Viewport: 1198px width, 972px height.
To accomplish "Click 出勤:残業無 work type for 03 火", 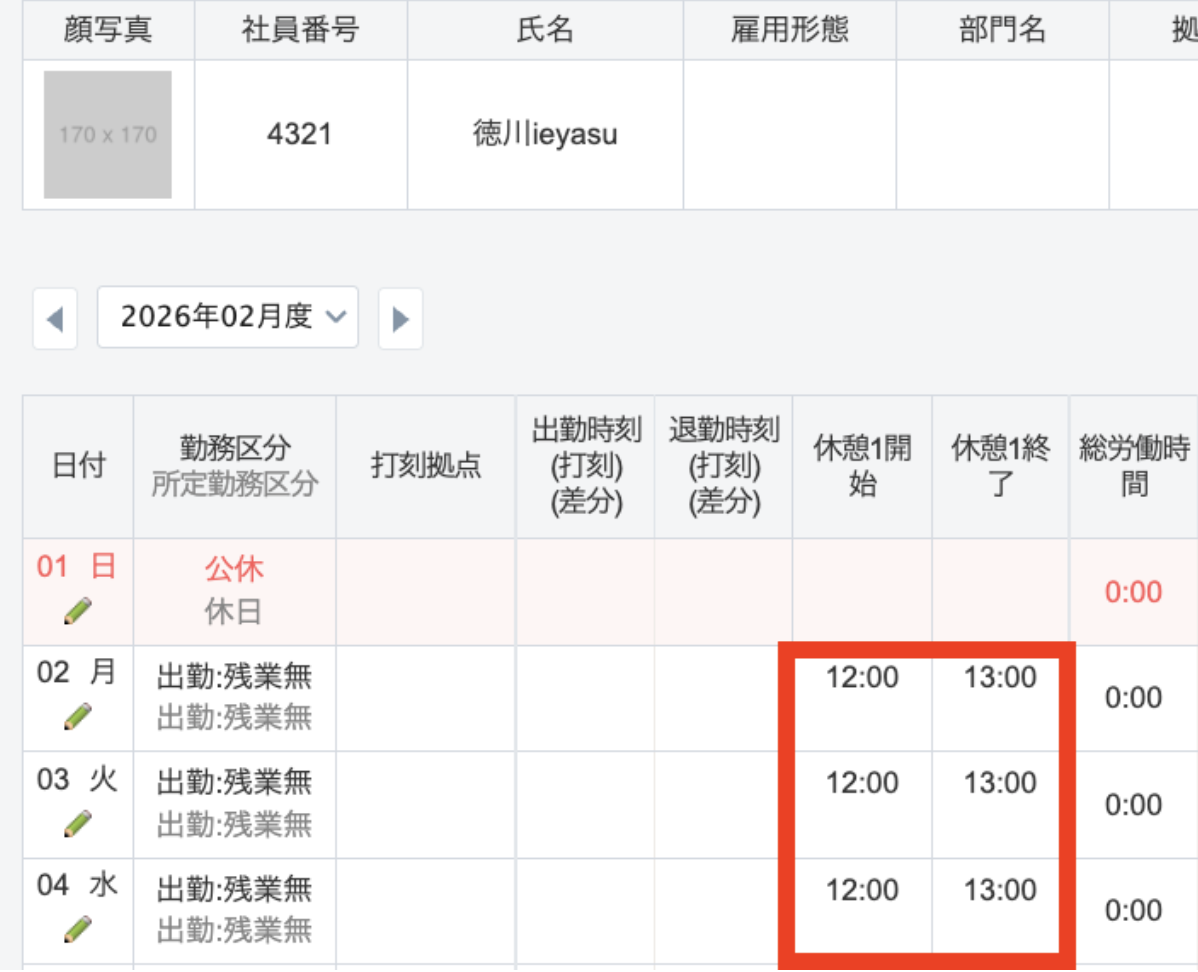I will tap(234, 783).
